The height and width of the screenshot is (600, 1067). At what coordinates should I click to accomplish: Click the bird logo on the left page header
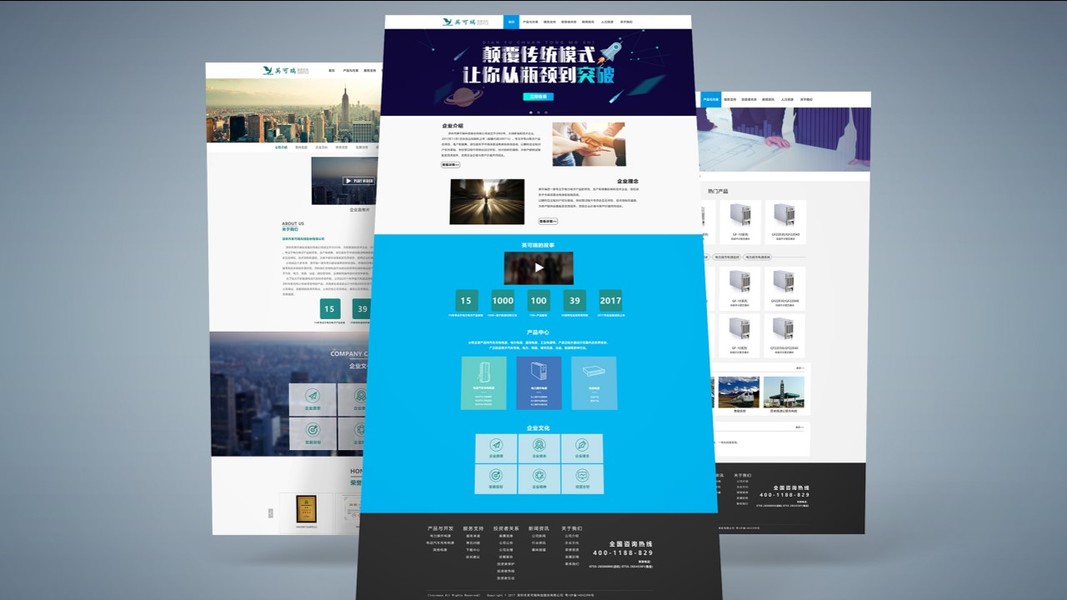pyautogui.click(x=268, y=70)
